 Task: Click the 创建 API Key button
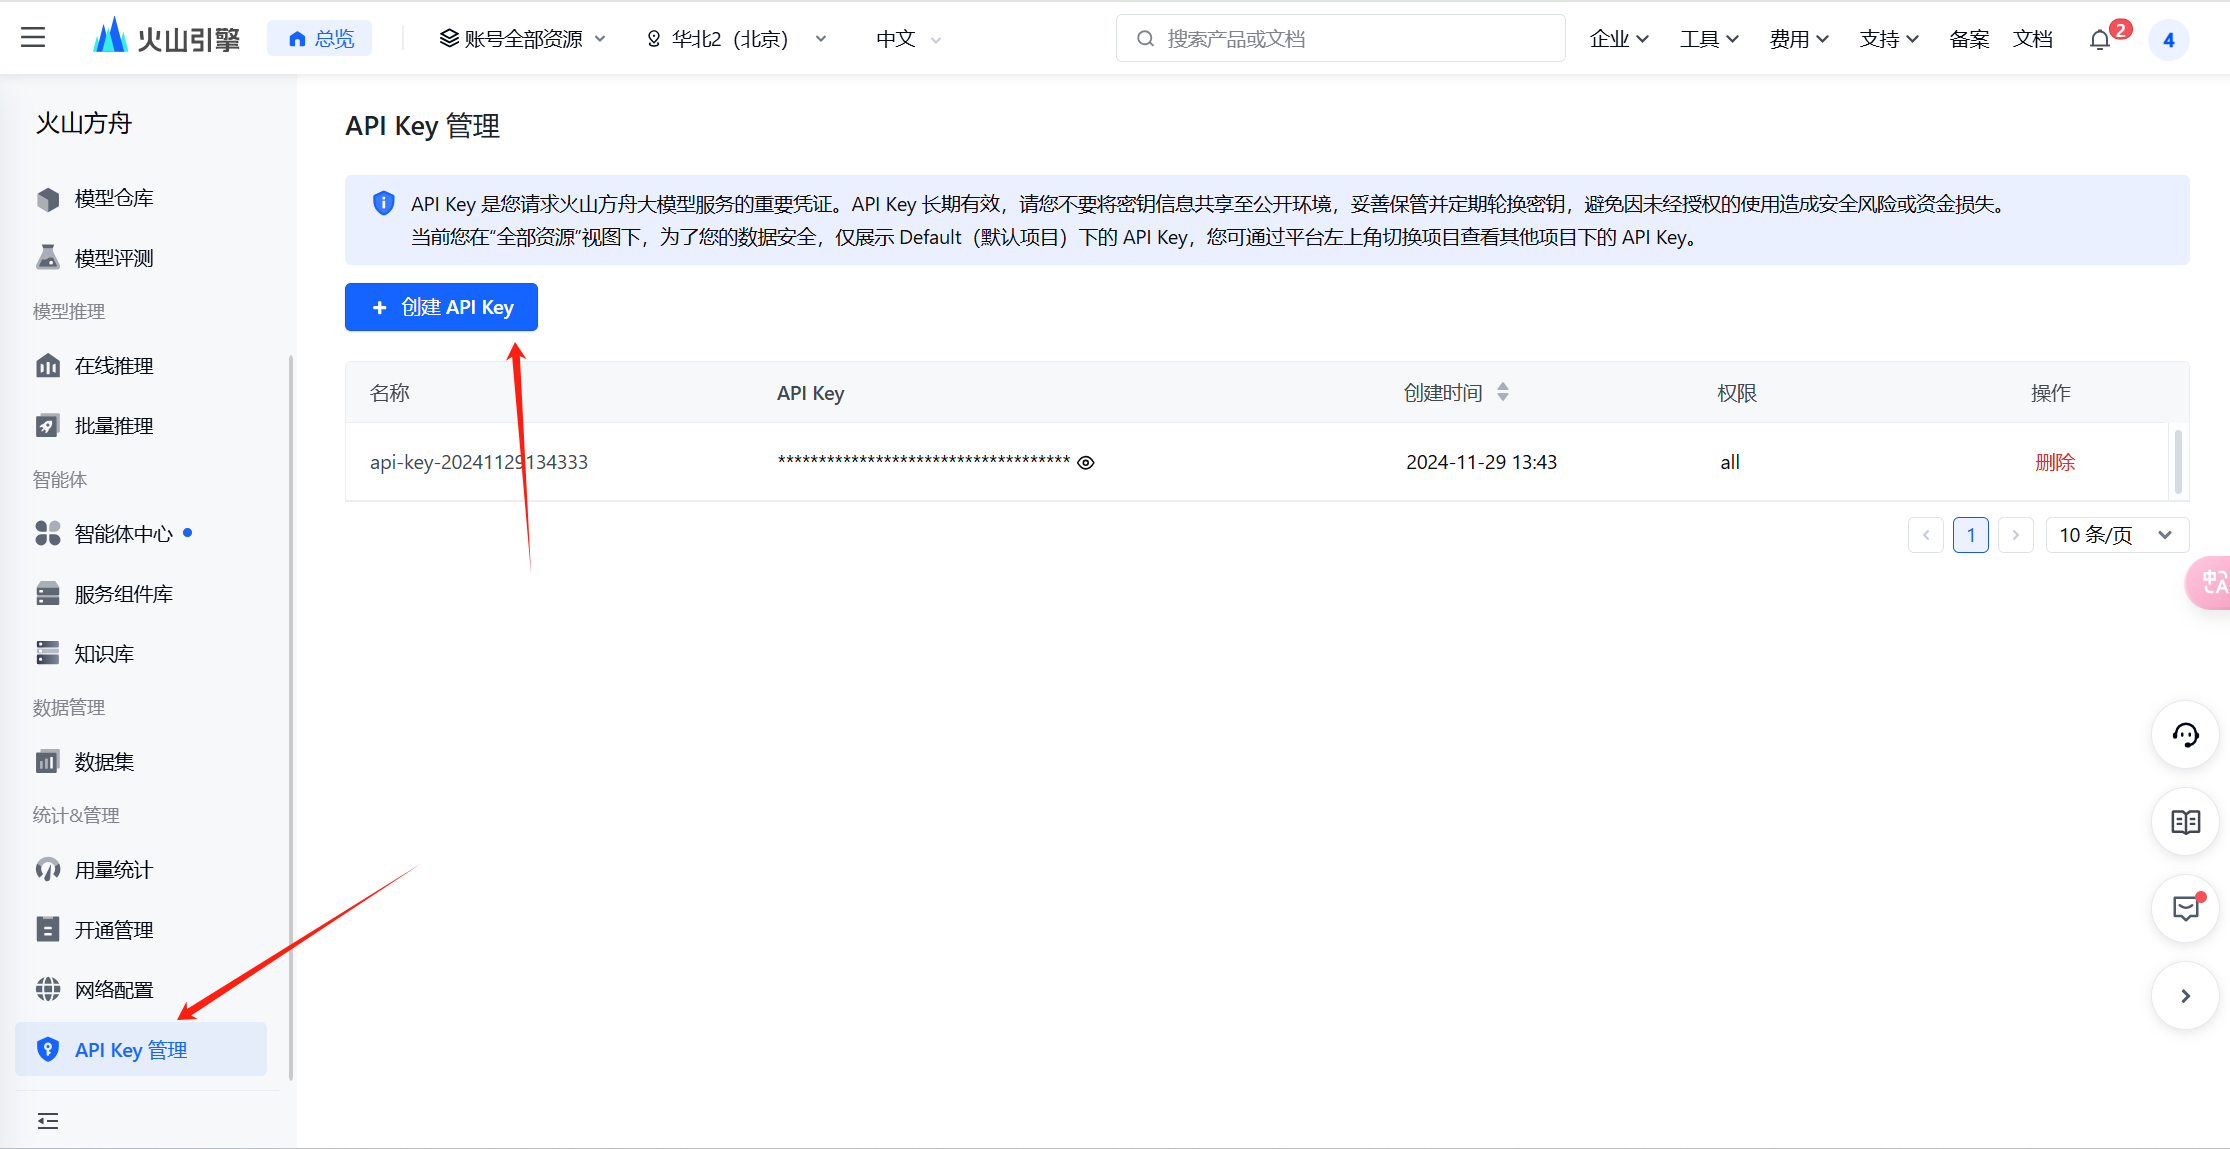[x=441, y=307]
